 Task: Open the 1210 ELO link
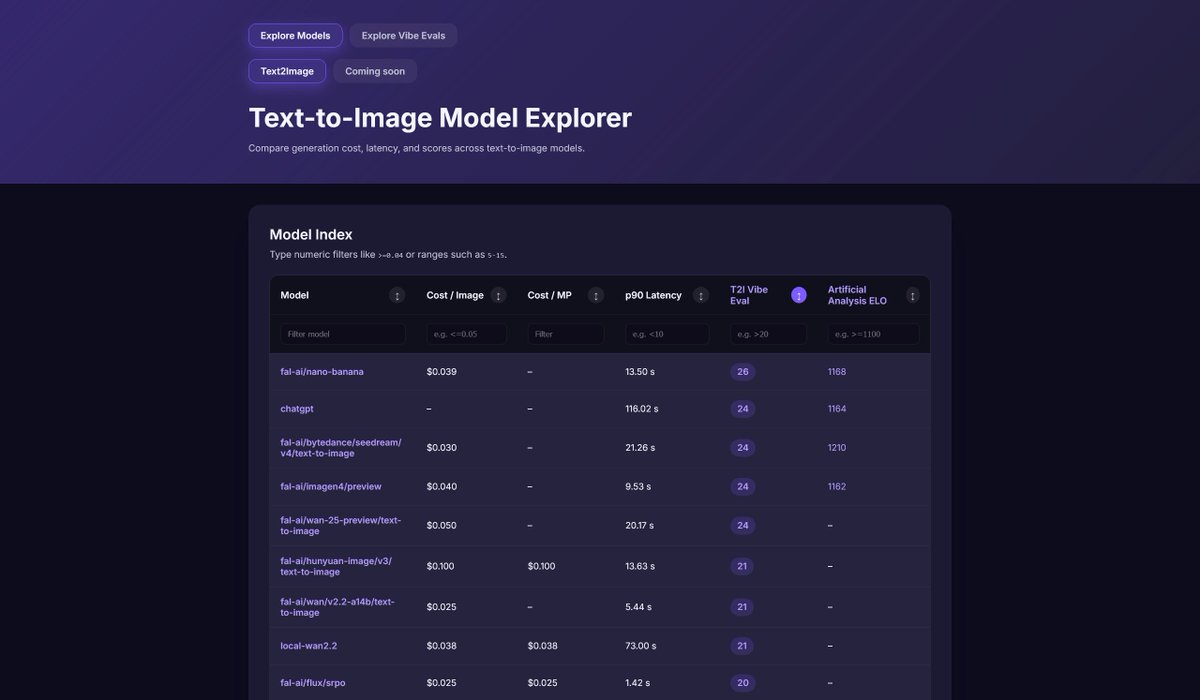pyautogui.click(x=837, y=448)
